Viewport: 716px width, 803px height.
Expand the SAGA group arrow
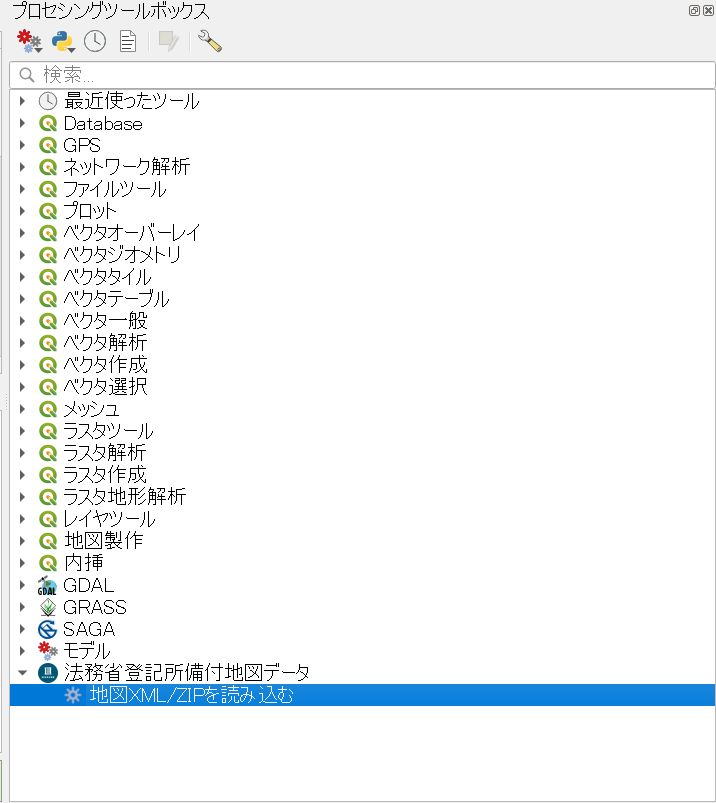[22, 629]
